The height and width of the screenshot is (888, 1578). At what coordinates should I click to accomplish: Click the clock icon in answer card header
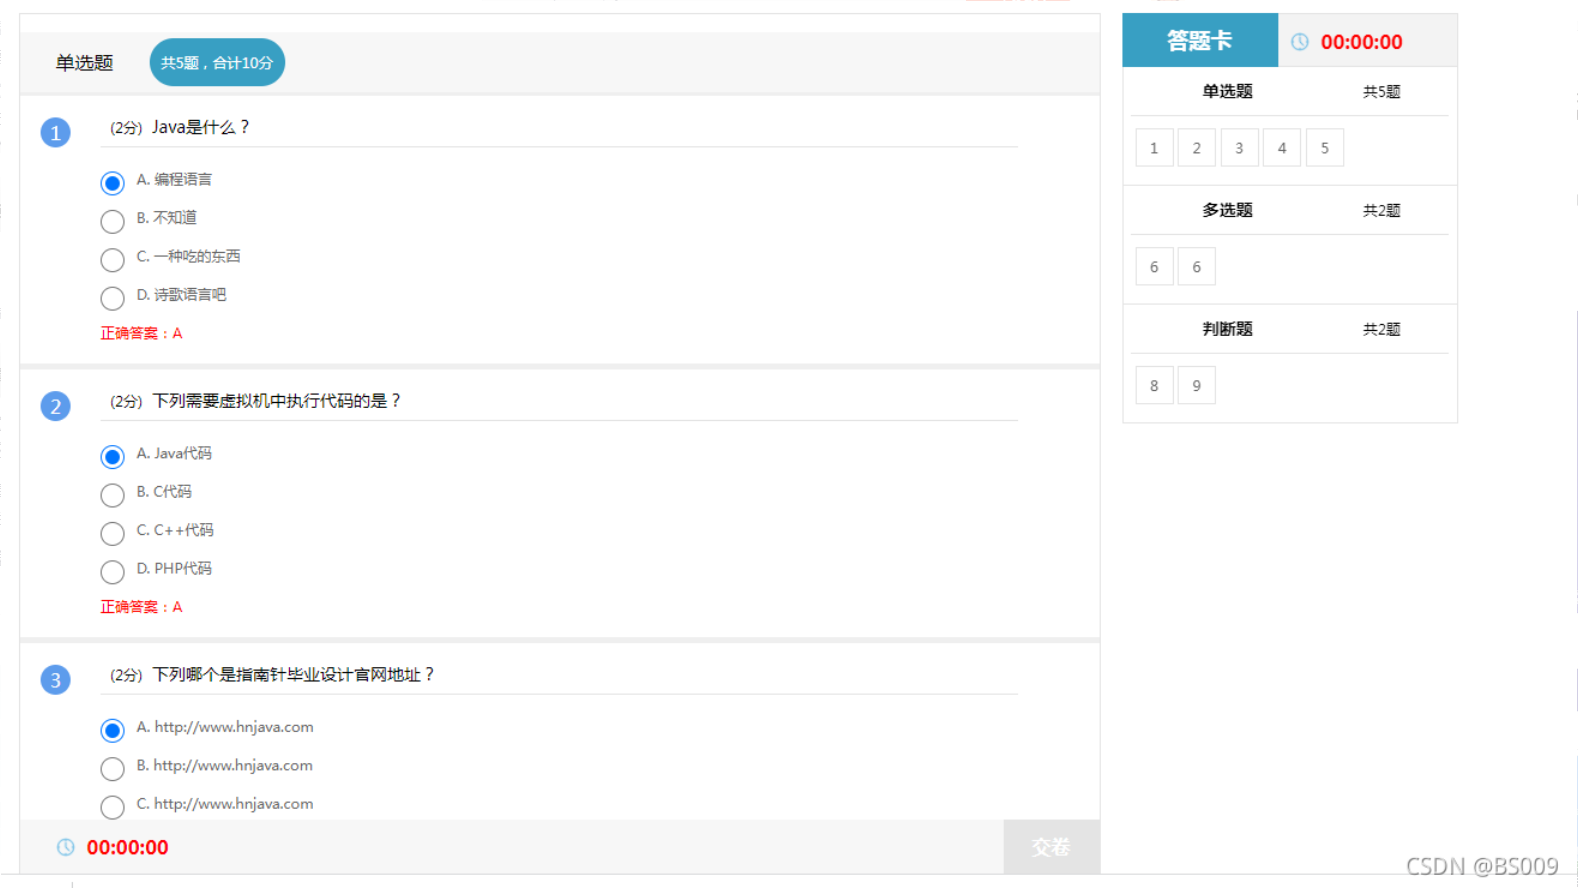[1299, 42]
